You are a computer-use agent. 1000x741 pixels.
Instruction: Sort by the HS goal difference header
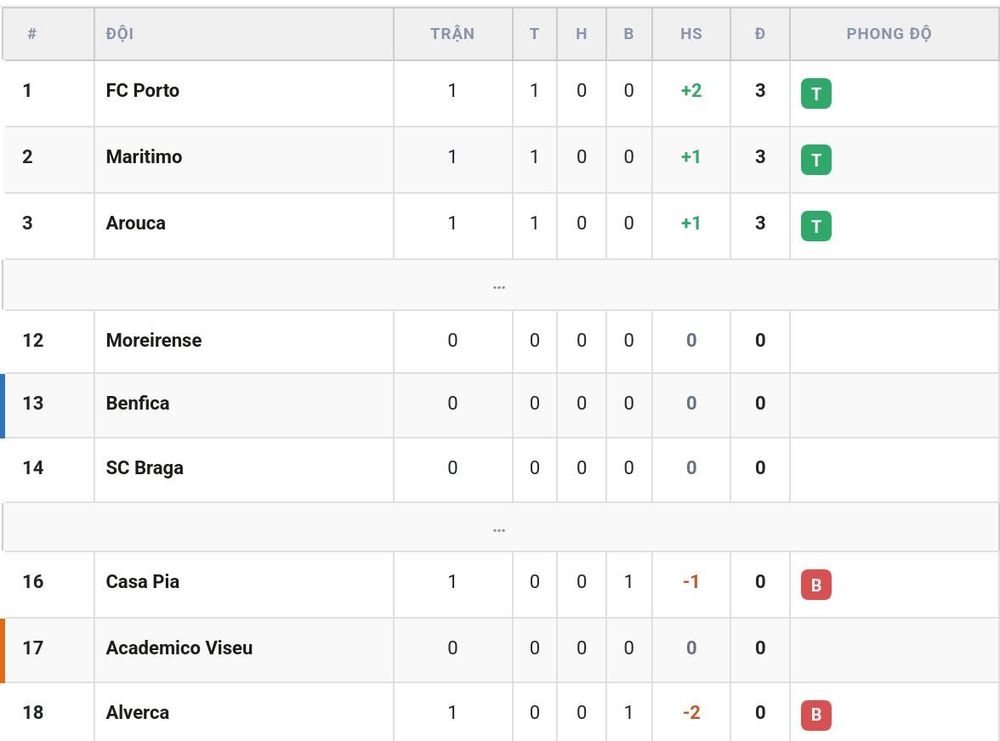pos(691,34)
